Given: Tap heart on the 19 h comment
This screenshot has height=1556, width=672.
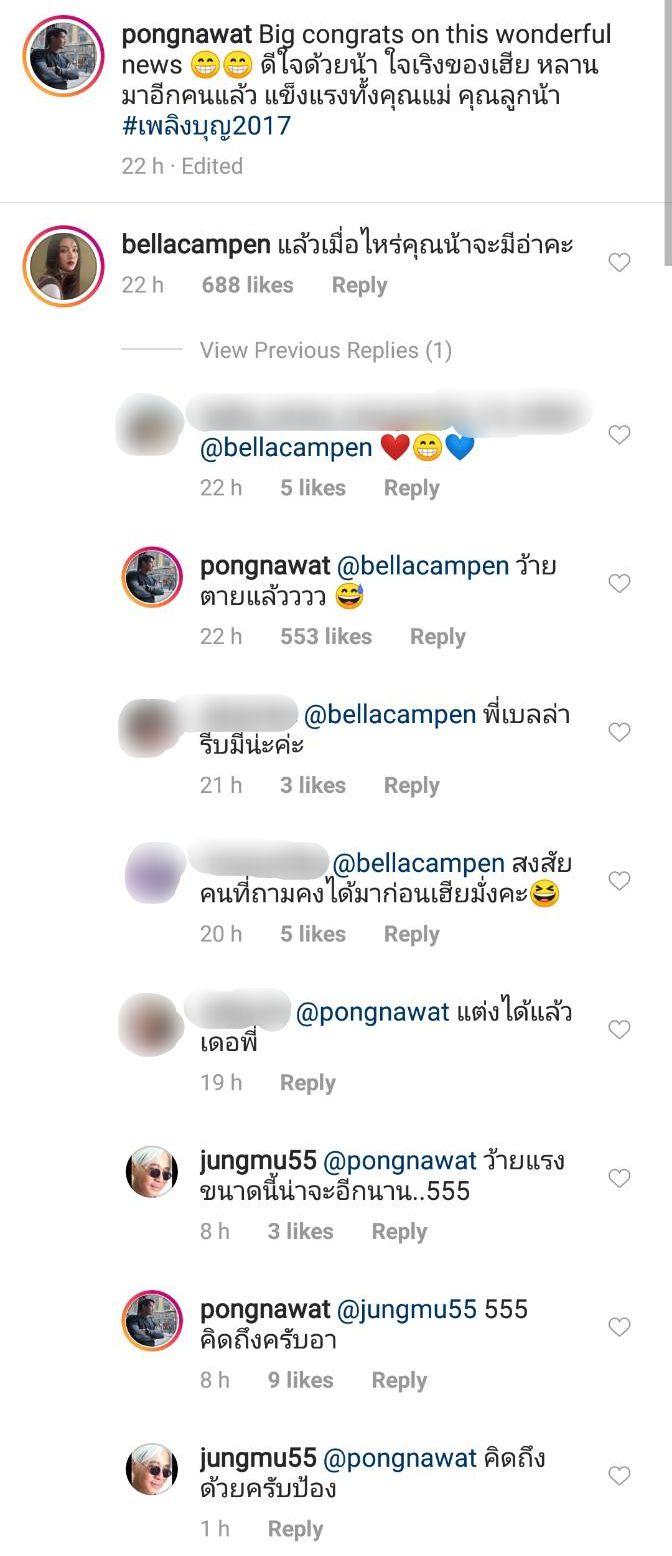Looking at the screenshot, I should point(620,1029).
